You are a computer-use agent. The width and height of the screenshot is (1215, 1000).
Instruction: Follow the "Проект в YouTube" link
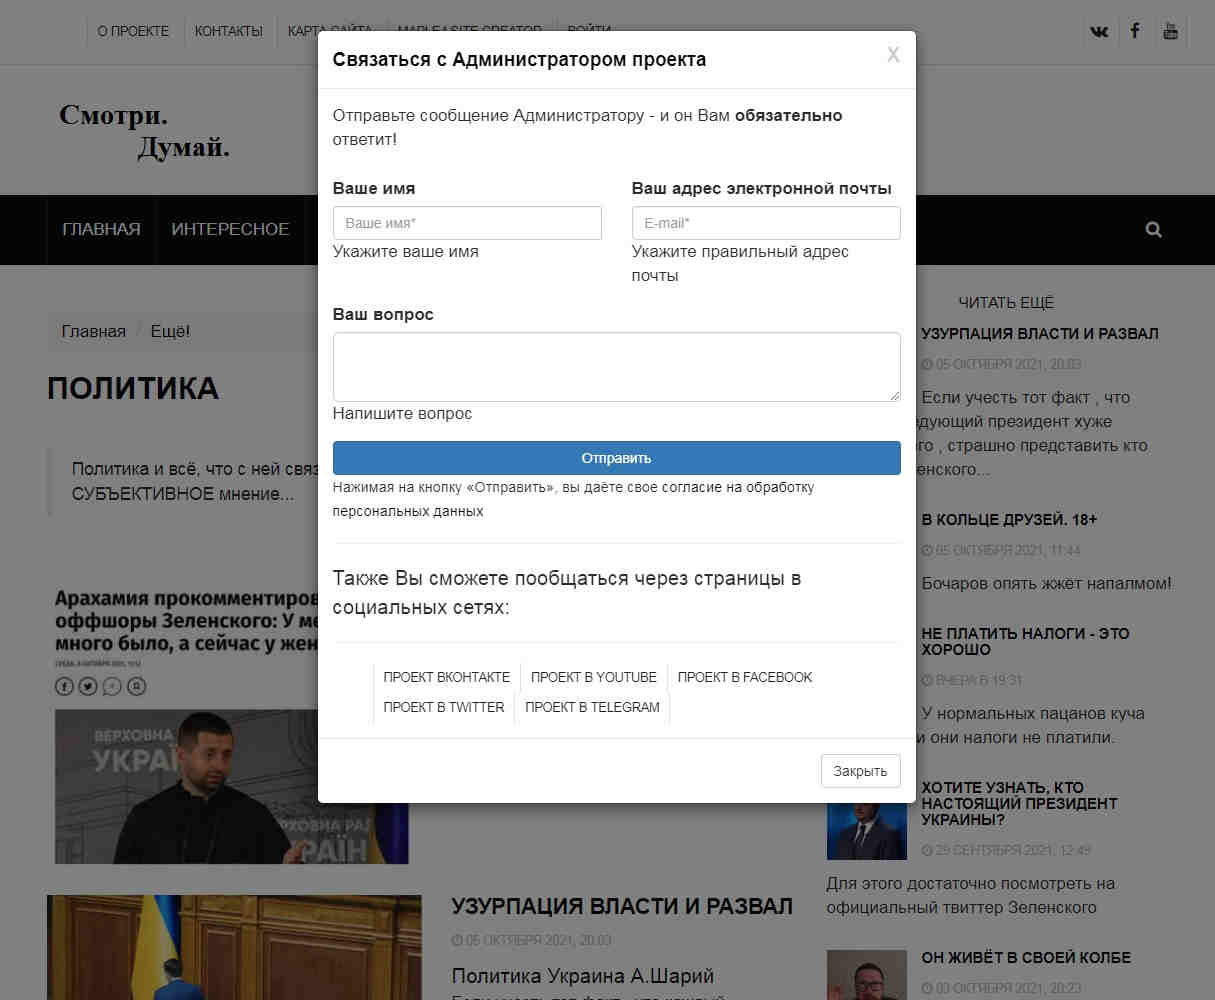tap(593, 677)
